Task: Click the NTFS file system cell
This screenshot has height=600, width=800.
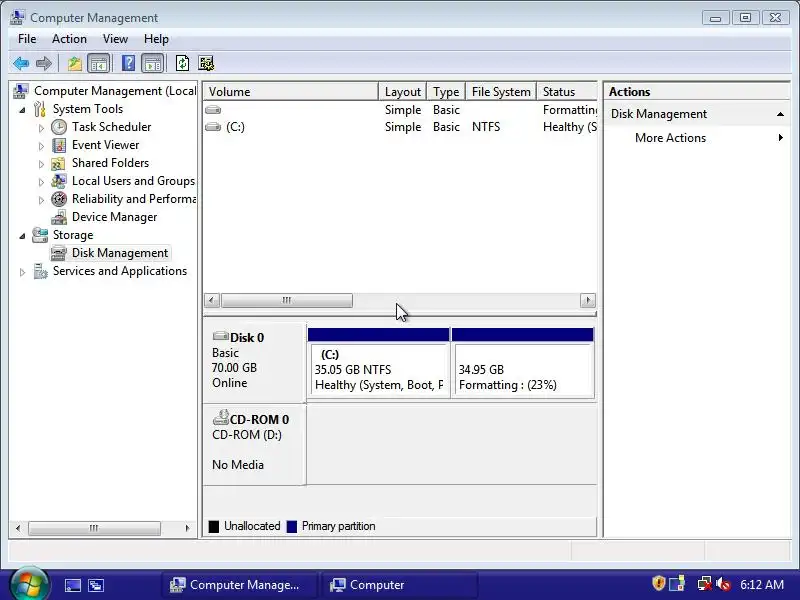Action: [486, 127]
